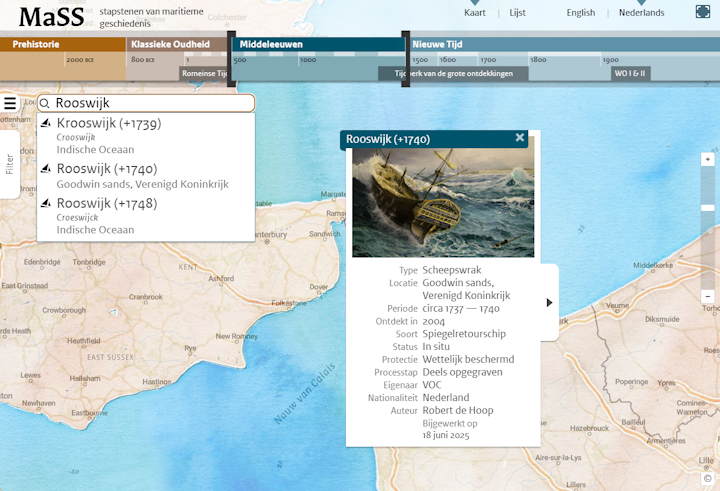
Task: Close the Rooswijk (+1740) popup
Action: [520, 137]
